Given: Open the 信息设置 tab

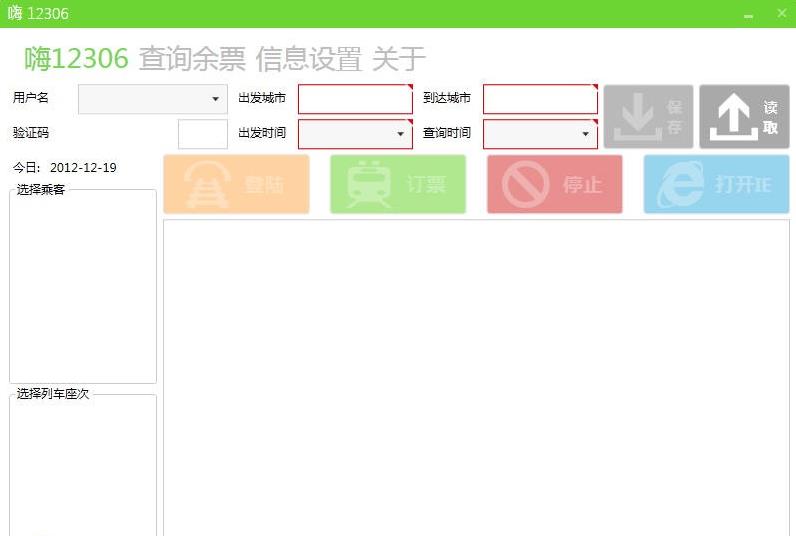Looking at the screenshot, I should pos(308,59).
